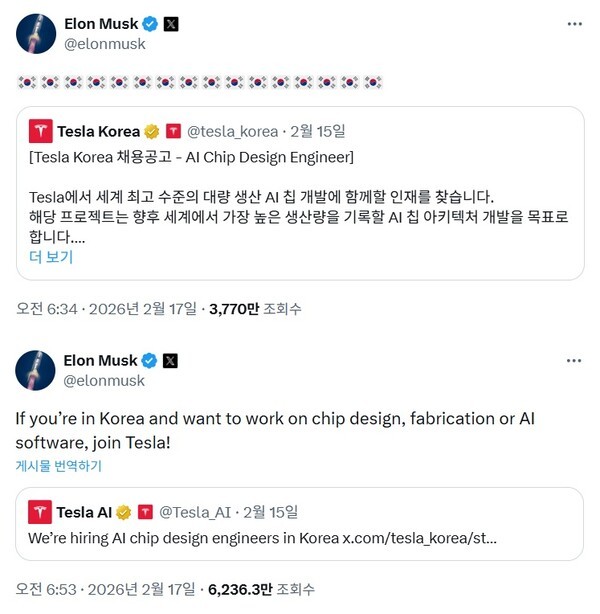600x614 pixels.
Task: Open the three-dot menu on first post
Action: click(574, 23)
